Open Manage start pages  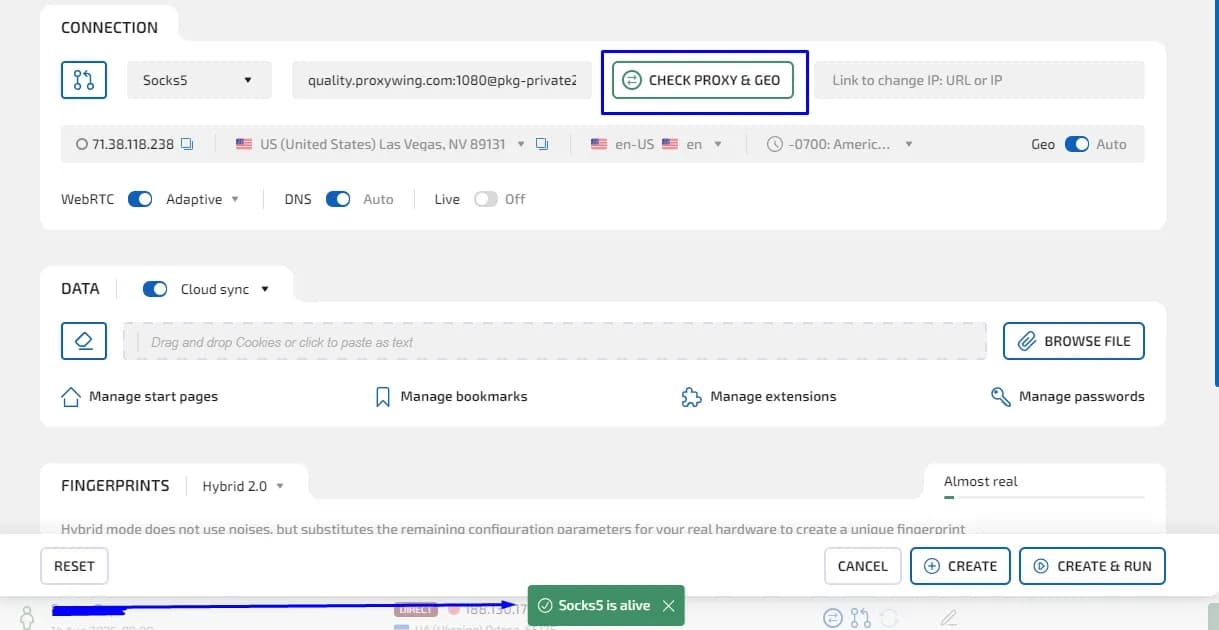point(152,396)
